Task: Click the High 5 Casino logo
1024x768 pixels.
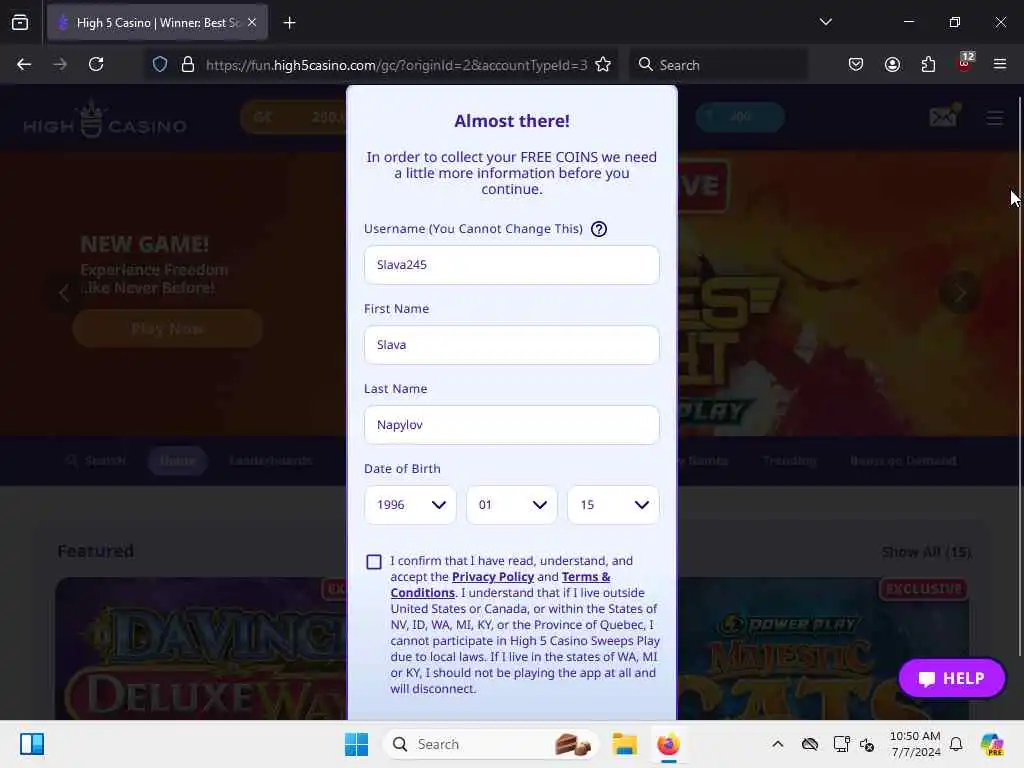Action: pyautogui.click(x=104, y=120)
